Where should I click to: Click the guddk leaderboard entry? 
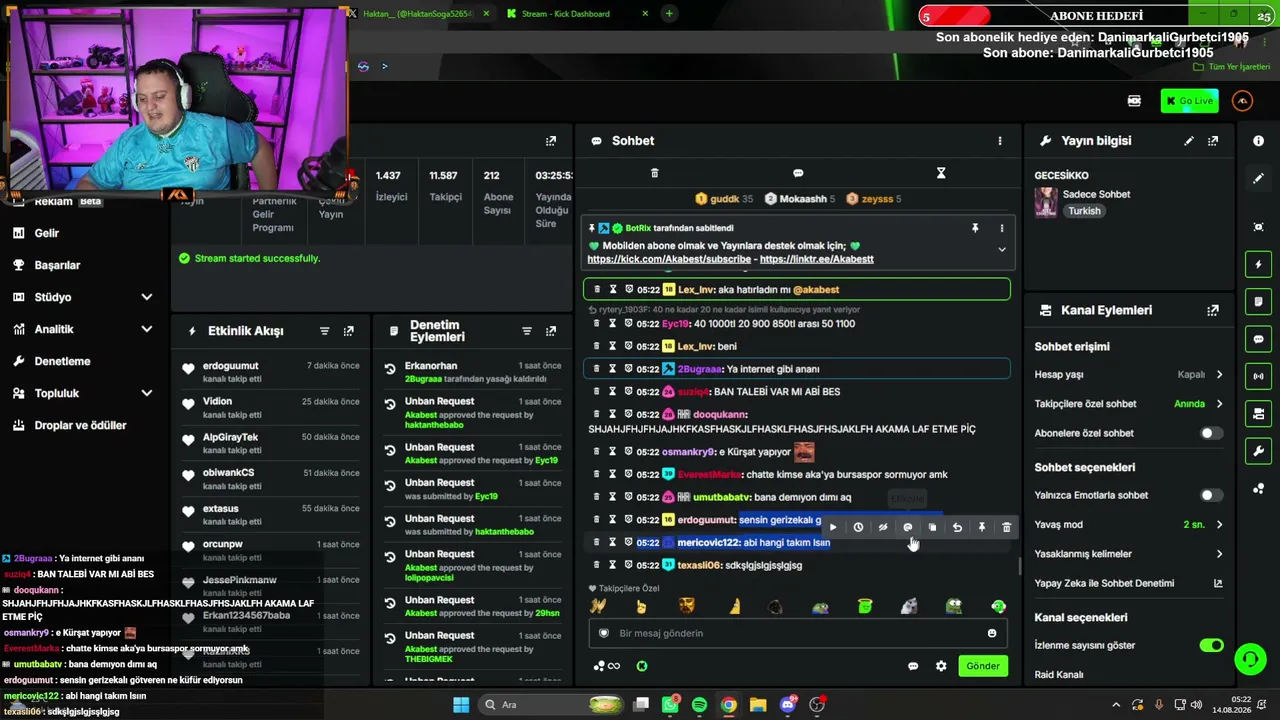pyautogui.click(x=725, y=199)
